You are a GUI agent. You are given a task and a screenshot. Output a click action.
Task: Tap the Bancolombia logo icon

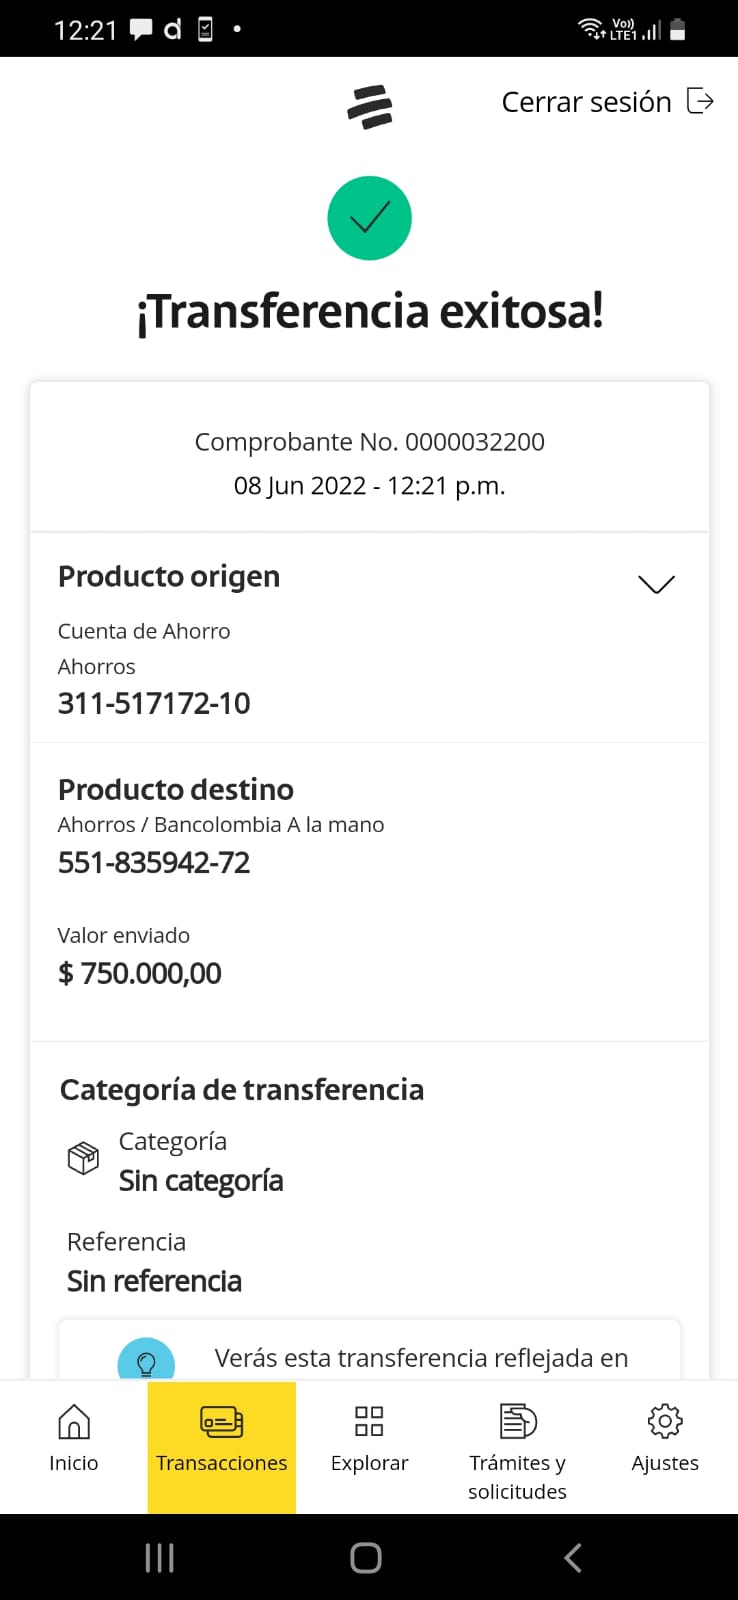tap(370, 107)
